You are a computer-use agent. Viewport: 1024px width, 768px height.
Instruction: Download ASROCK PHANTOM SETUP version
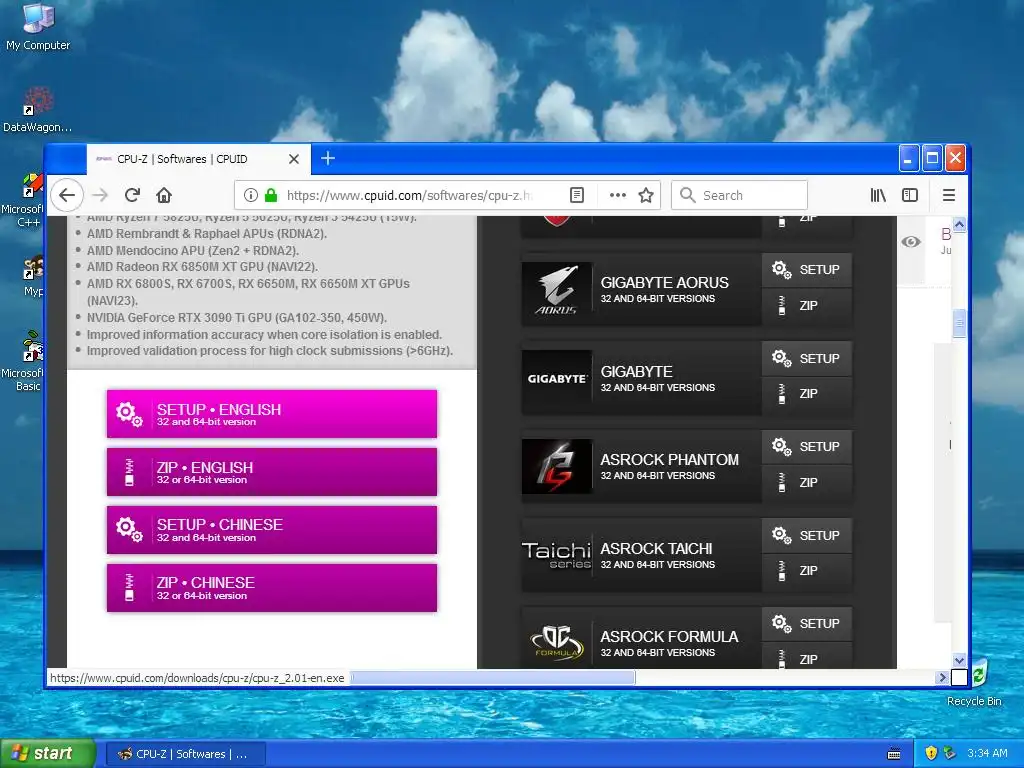coord(807,447)
